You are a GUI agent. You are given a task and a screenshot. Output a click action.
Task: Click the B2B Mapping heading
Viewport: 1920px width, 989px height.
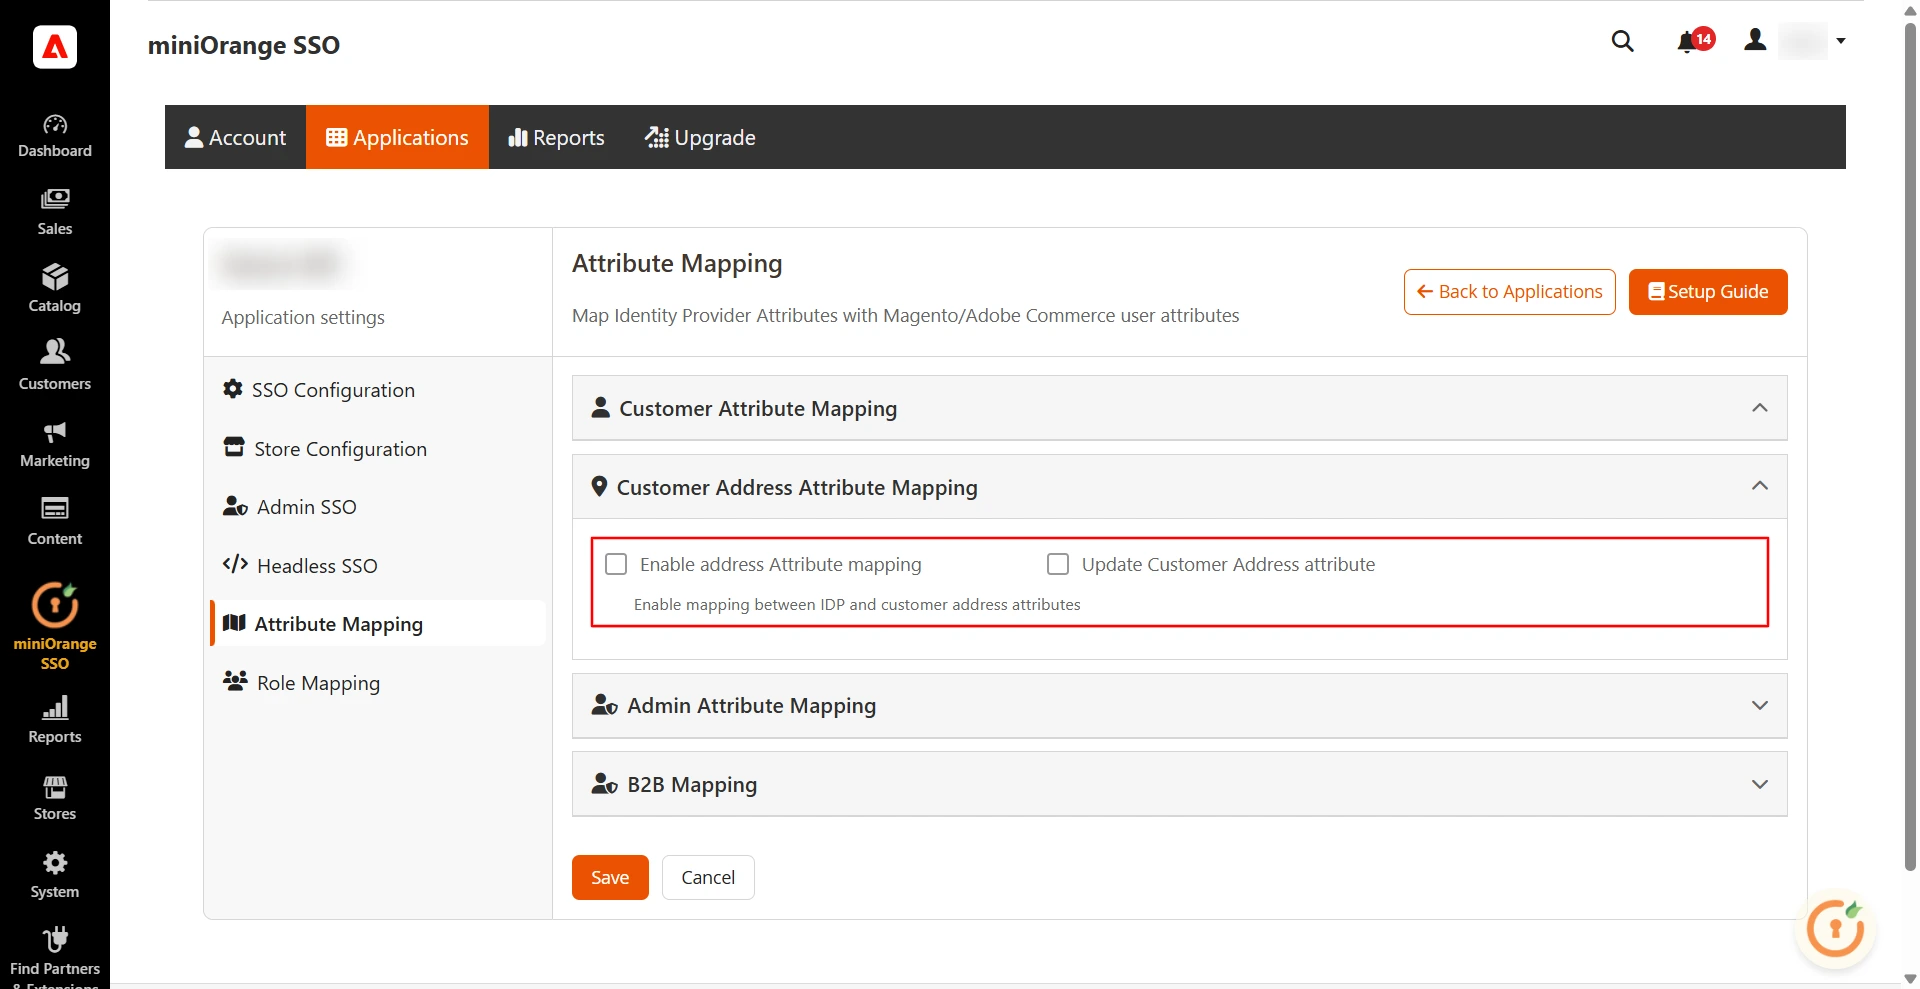tap(692, 784)
